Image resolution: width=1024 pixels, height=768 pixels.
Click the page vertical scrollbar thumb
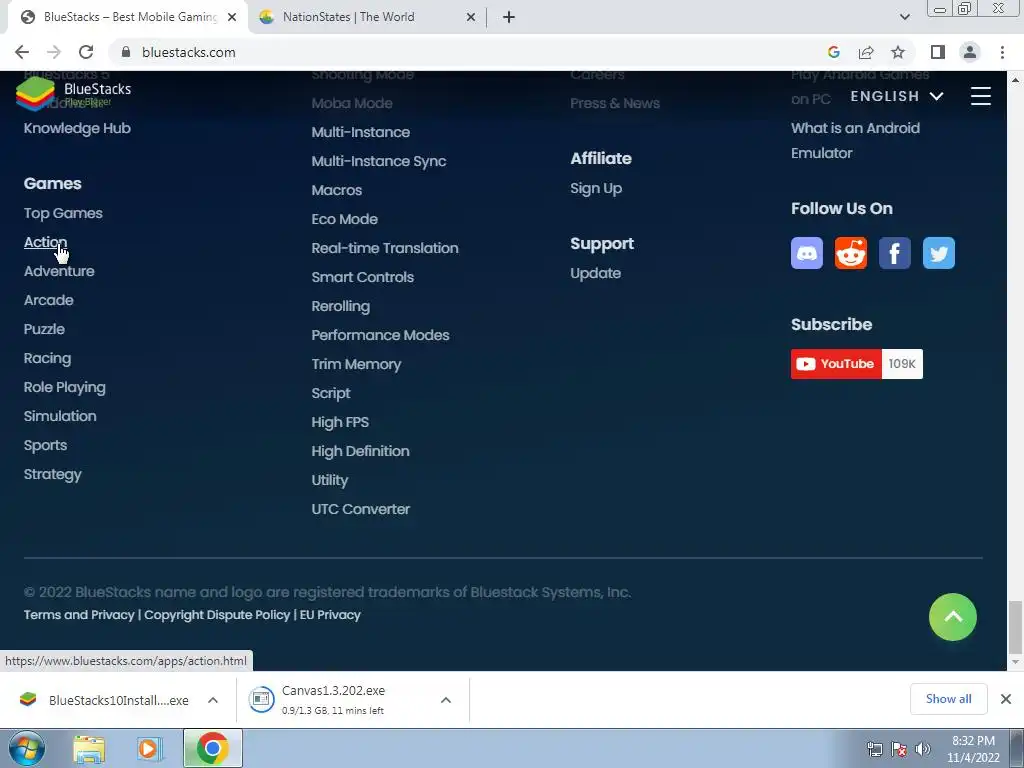pos(1014,627)
